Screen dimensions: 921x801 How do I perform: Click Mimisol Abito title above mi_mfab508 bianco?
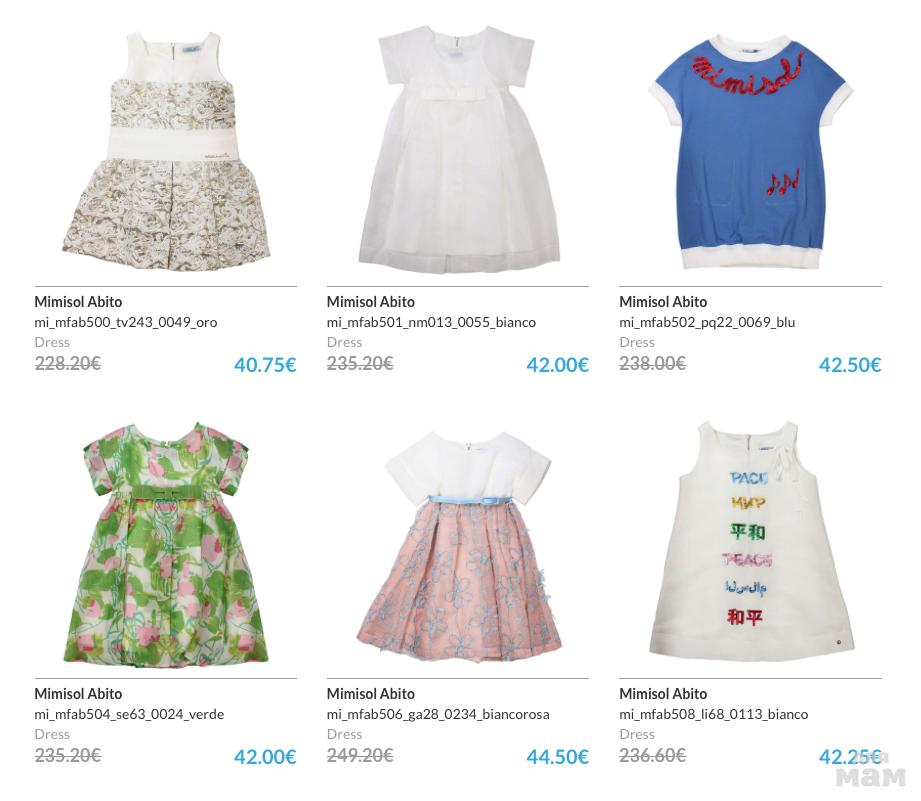pos(663,694)
